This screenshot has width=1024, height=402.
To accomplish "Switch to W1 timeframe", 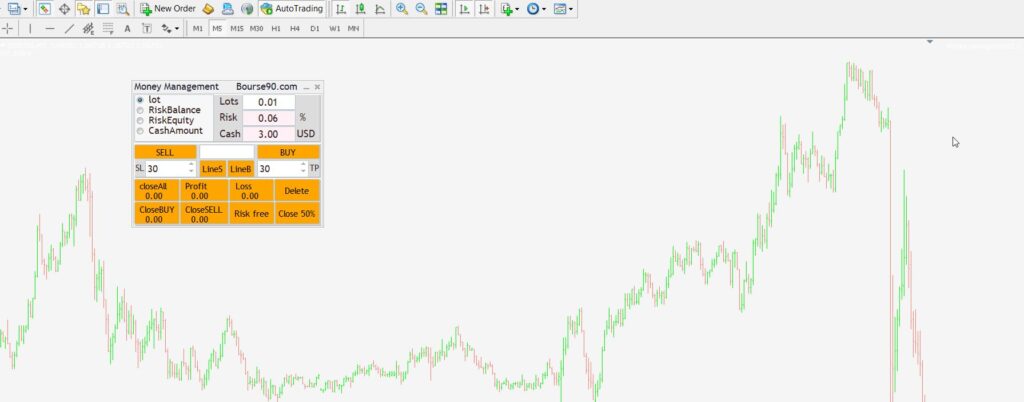I will tap(334, 29).
